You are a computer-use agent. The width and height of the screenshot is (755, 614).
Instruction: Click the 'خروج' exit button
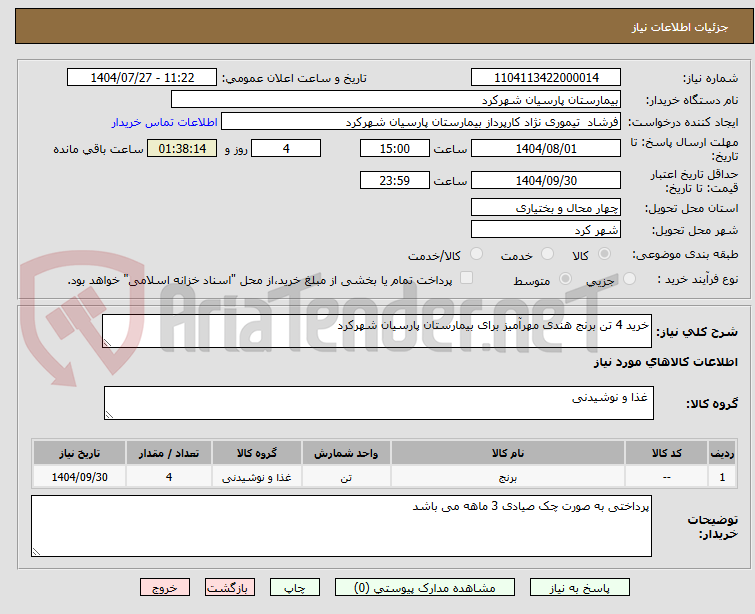pyautogui.click(x=165, y=588)
